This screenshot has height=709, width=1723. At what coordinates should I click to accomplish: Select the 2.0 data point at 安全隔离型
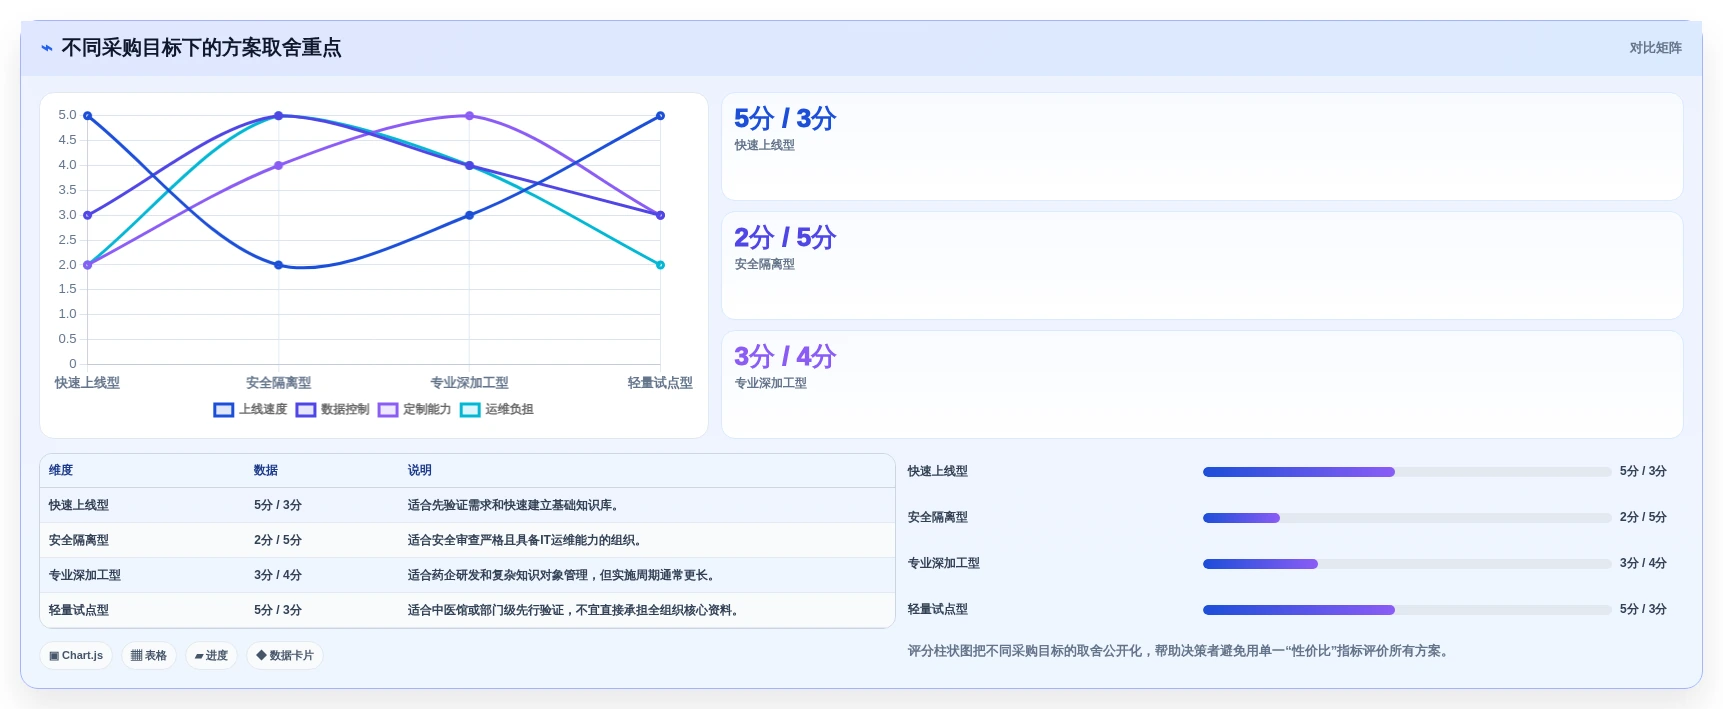pos(279,265)
